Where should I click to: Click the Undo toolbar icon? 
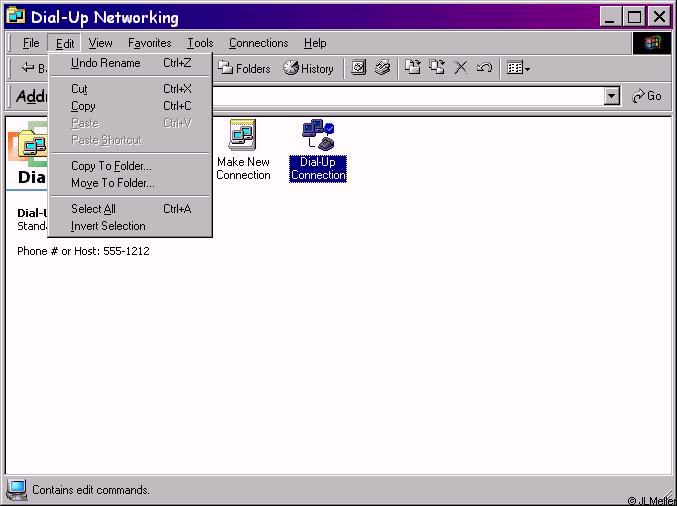[x=484, y=68]
